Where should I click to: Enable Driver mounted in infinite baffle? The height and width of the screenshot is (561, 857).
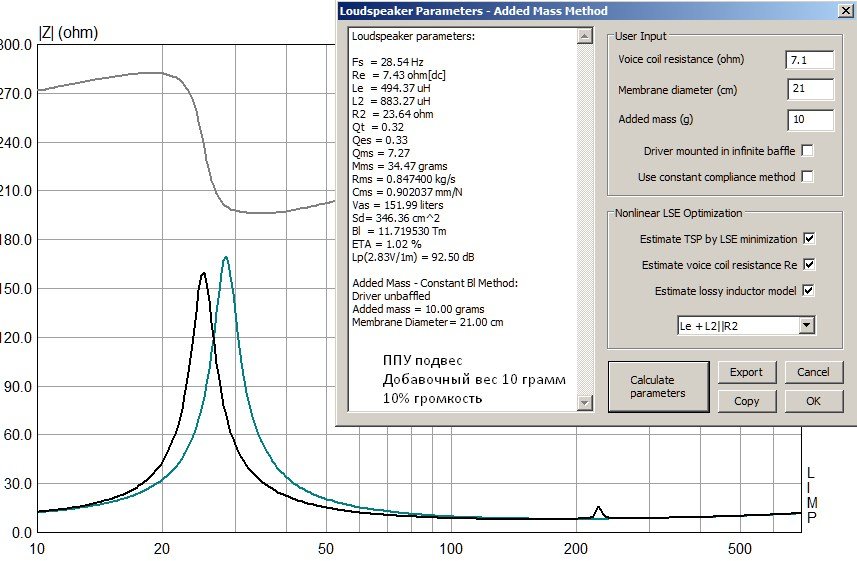(x=807, y=150)
